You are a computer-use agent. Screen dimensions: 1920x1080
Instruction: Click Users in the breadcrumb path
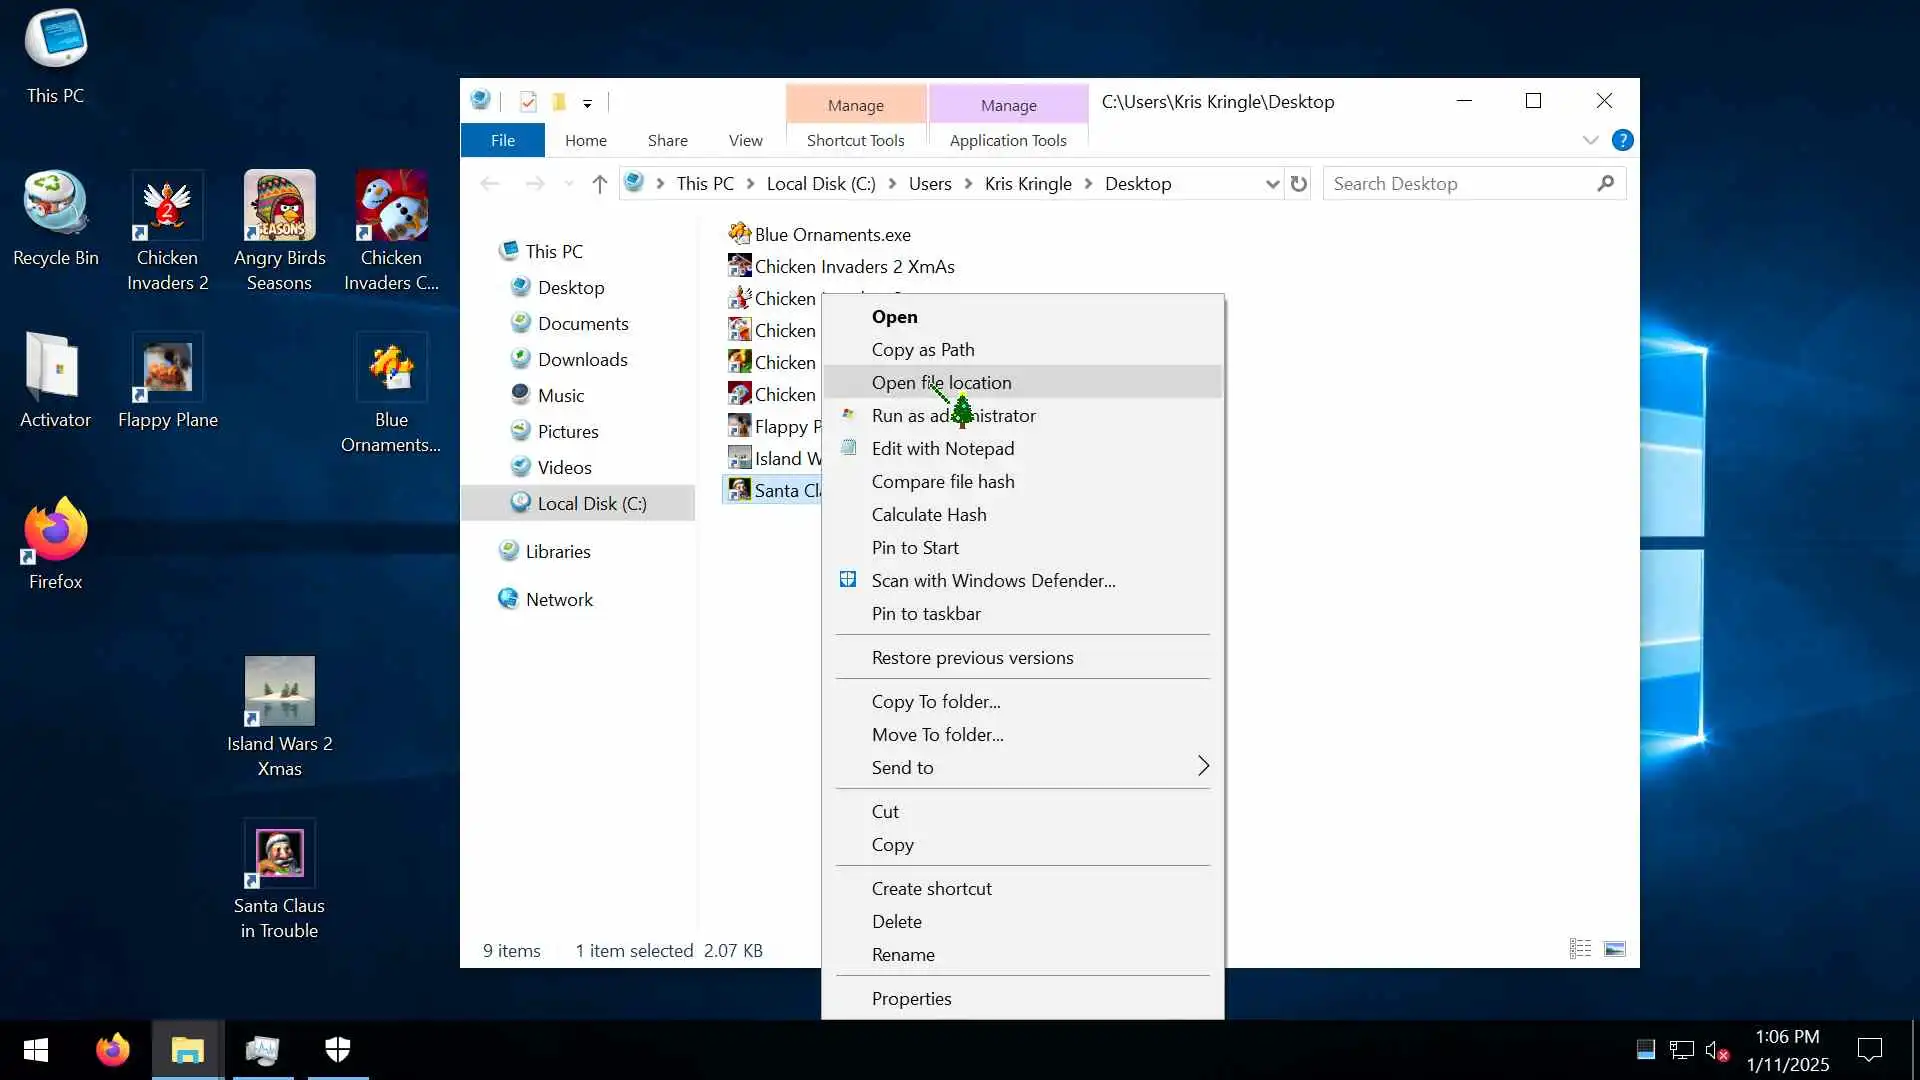(x=929, y=184)
